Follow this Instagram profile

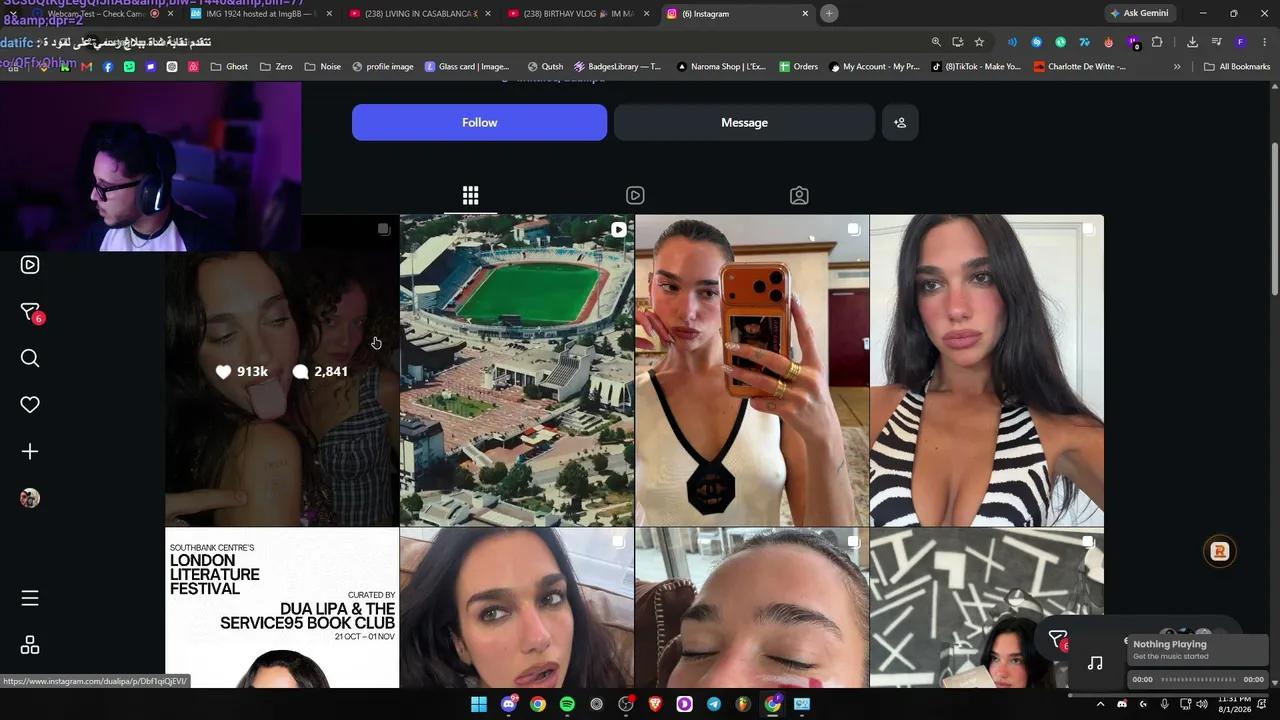tap(479, 122)
